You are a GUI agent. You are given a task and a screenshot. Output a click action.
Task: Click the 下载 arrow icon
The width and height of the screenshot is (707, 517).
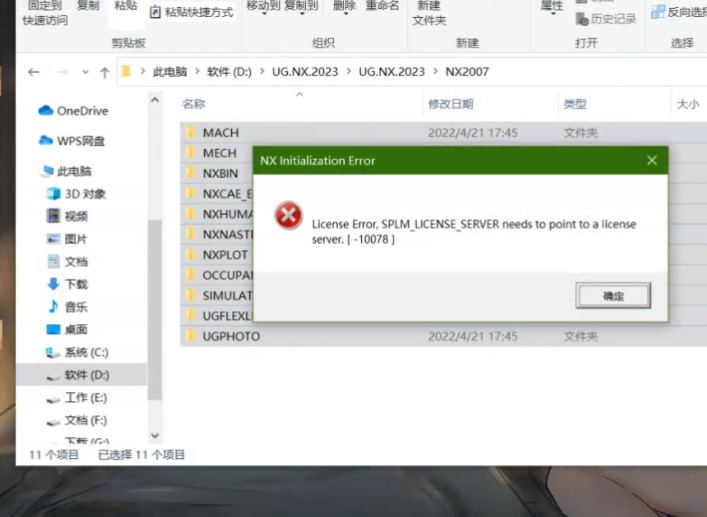click(x=53, y=284)
